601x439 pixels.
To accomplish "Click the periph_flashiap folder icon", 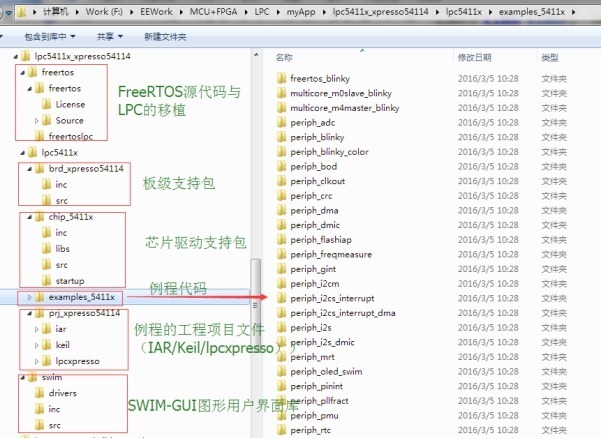I will pos(281,240).
